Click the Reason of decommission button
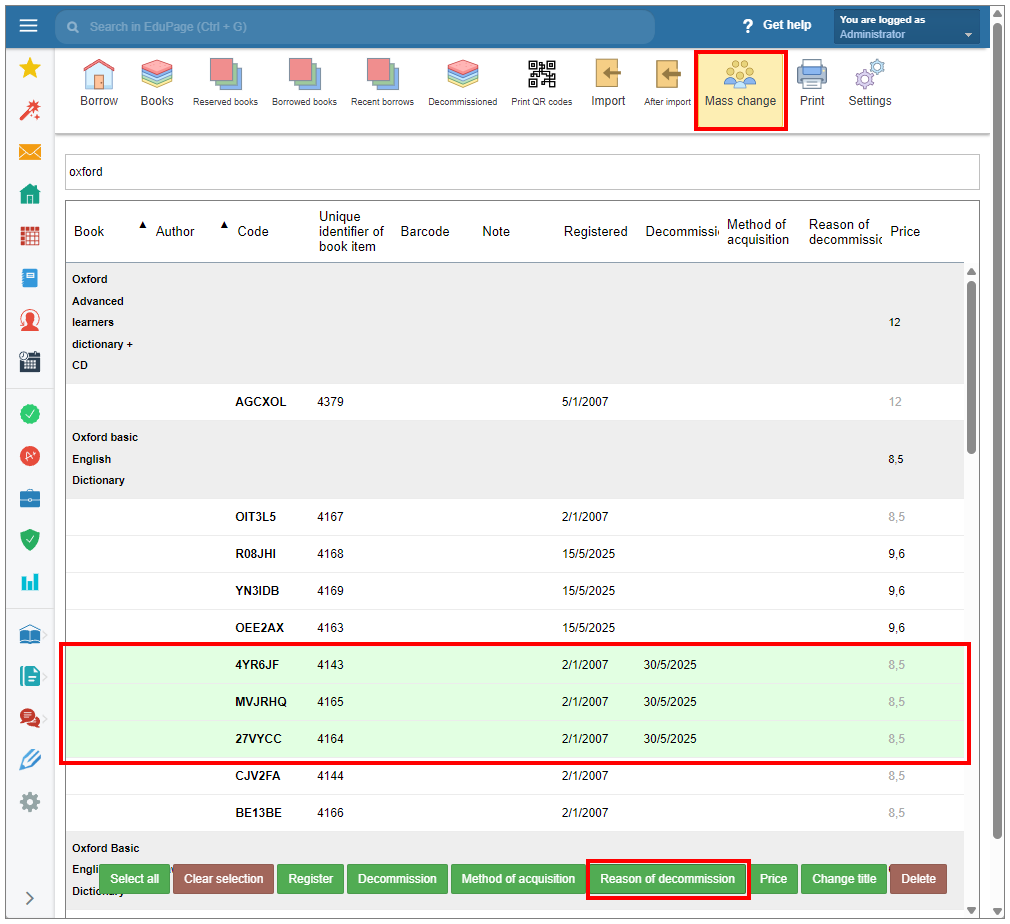Viewport: 1010px width, 924px height. click(667, 879)
